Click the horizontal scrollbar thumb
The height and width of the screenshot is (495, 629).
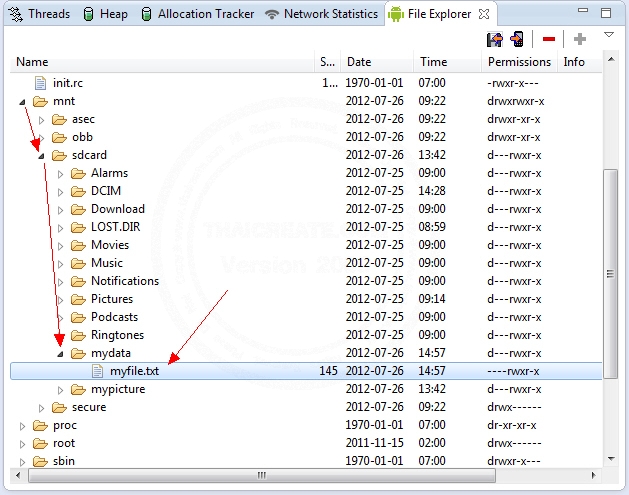[x=262, y=476]
